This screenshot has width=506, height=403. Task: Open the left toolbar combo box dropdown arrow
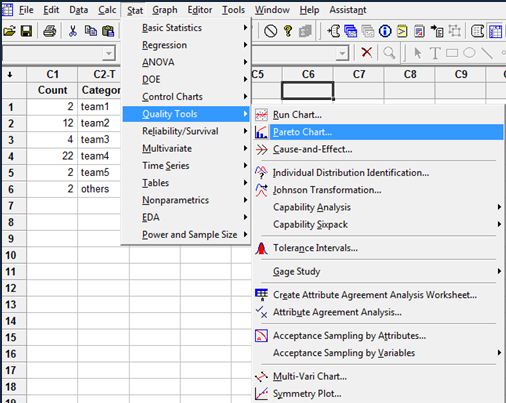click(x=109, y=53)
